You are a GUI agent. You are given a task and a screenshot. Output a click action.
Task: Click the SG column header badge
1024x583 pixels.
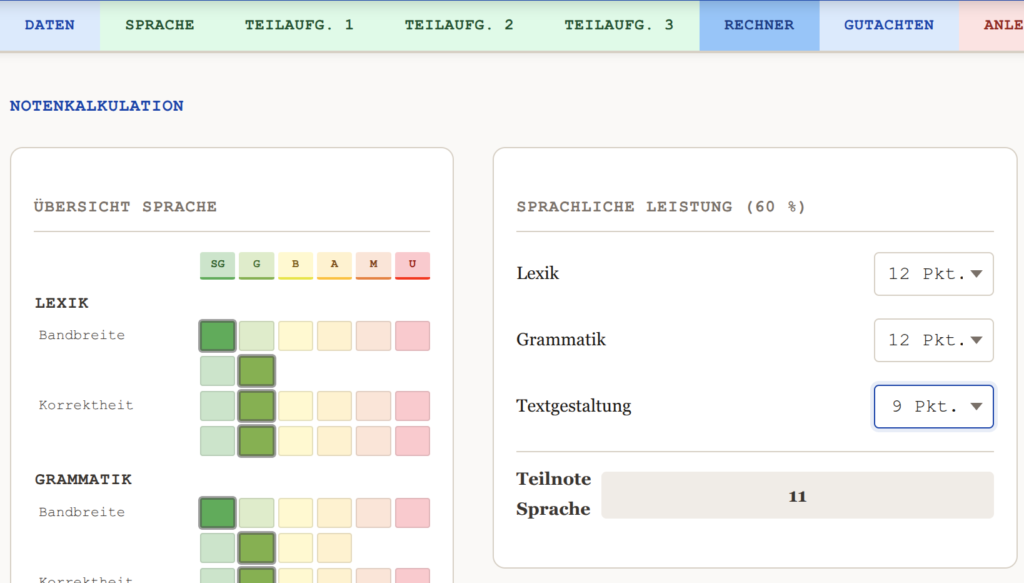pos(217,265)
